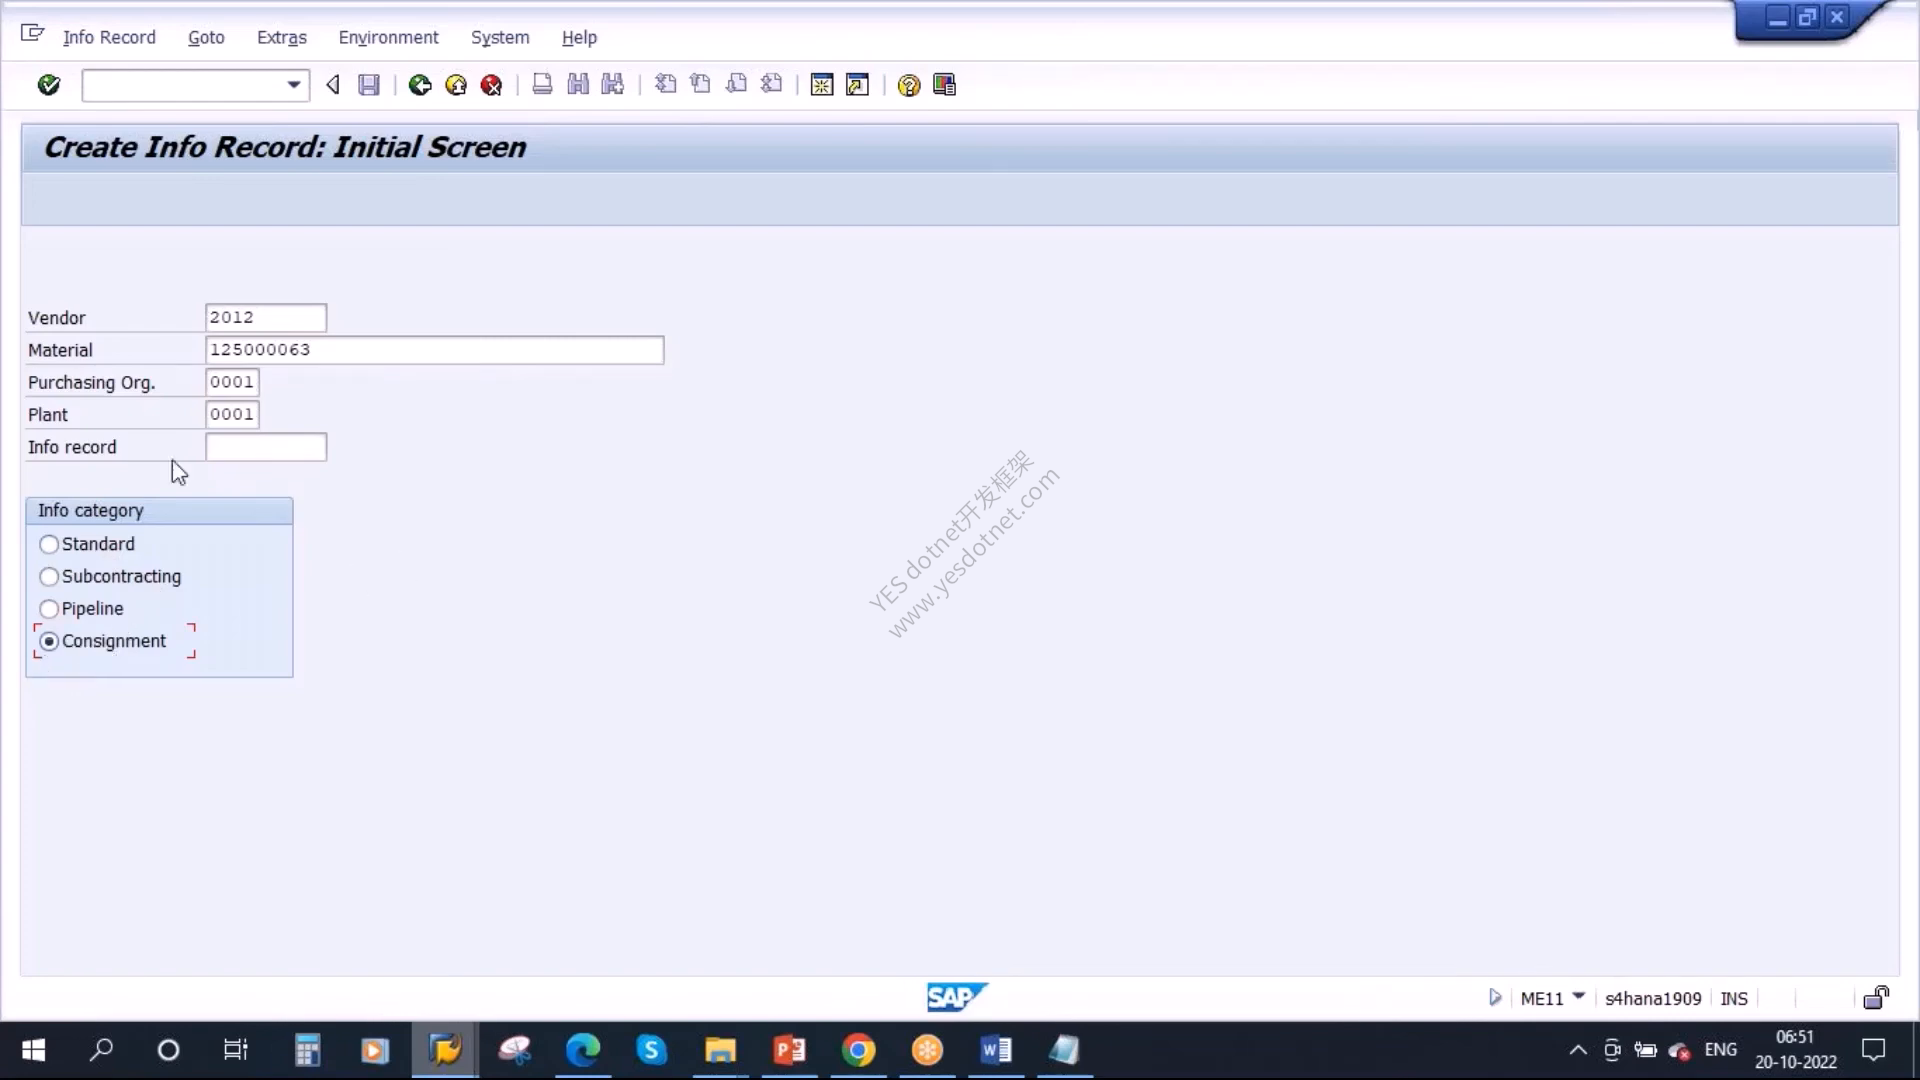Viewport: 1920px width, 1080px height.
Task: Click the green Enter checkmark icon
Action: 48,85
